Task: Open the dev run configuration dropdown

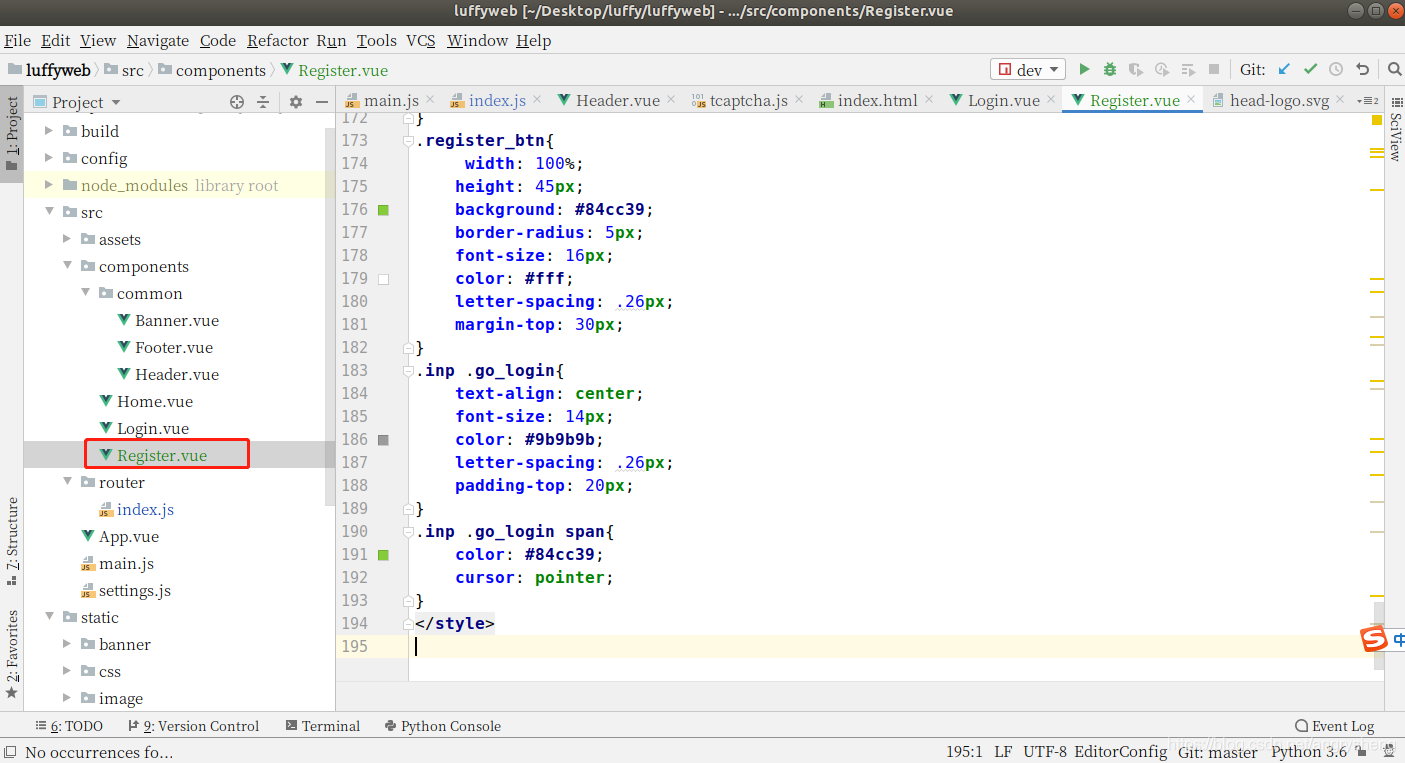Action: coord(1027,70)
